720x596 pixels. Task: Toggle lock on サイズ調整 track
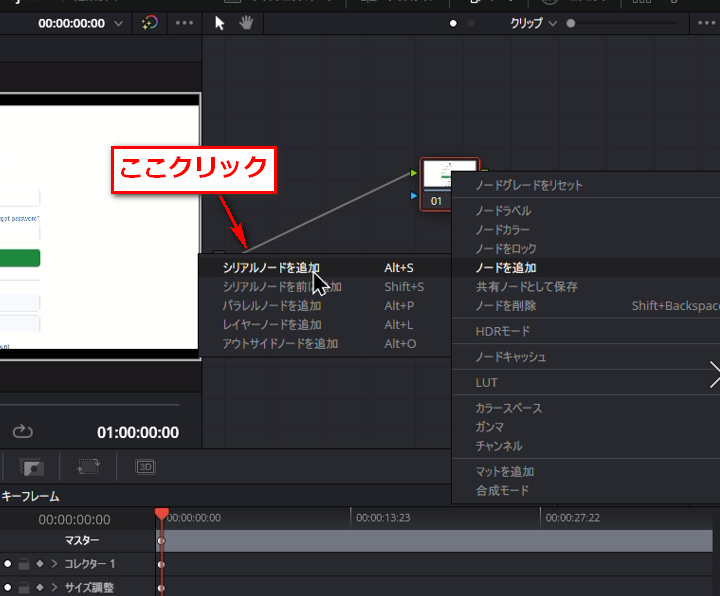pyautogui.click(x=24, y=588)
